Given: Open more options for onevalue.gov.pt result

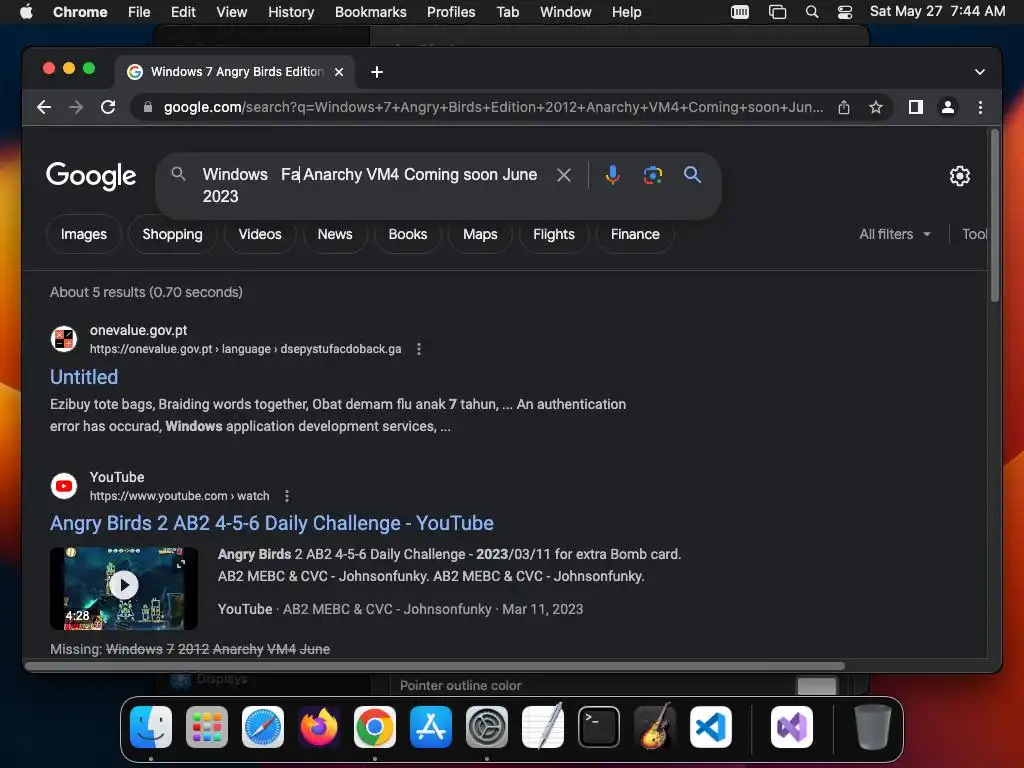Looking at the screenshot, I should 419,349.
